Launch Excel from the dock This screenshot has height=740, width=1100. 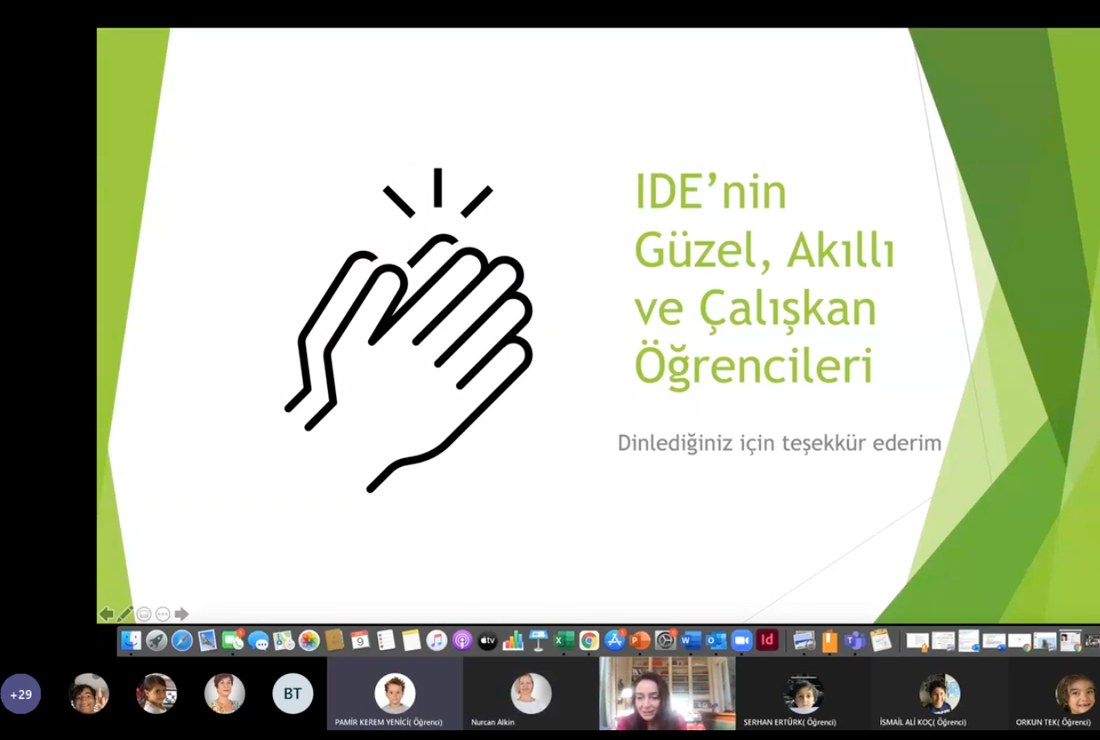click(x=563, y=640)
